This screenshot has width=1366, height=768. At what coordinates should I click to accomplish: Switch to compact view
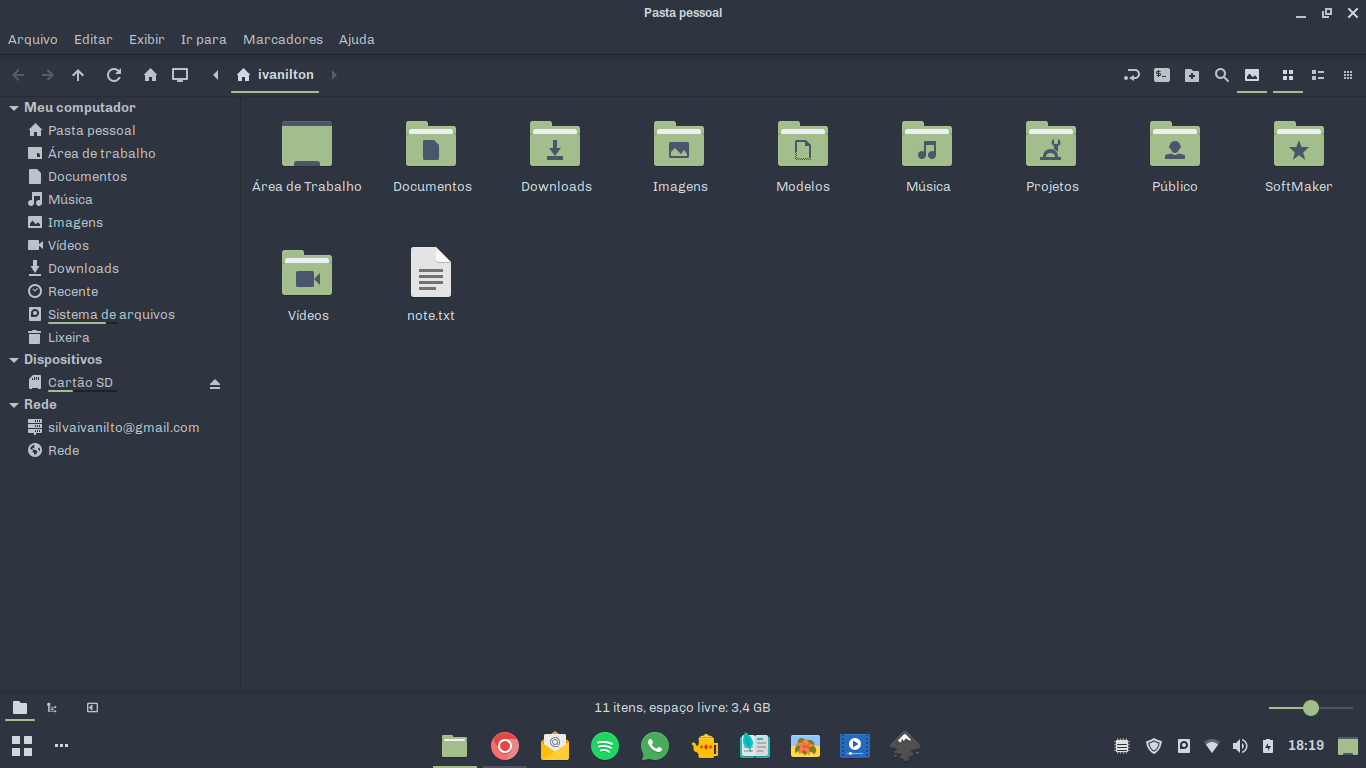pos(1348,75)
